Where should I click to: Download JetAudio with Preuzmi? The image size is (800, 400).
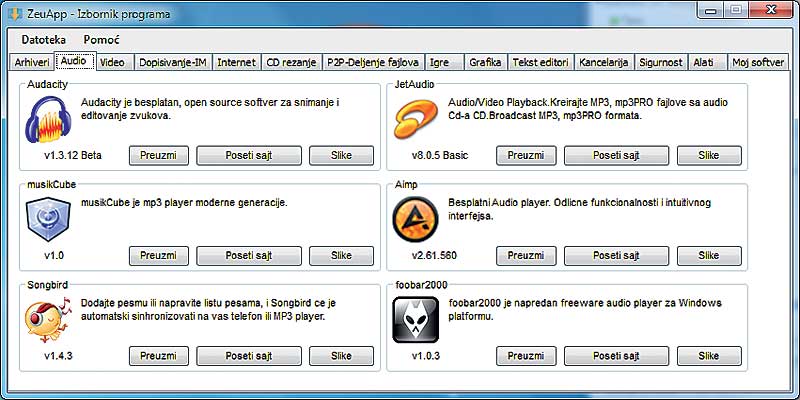526,155
